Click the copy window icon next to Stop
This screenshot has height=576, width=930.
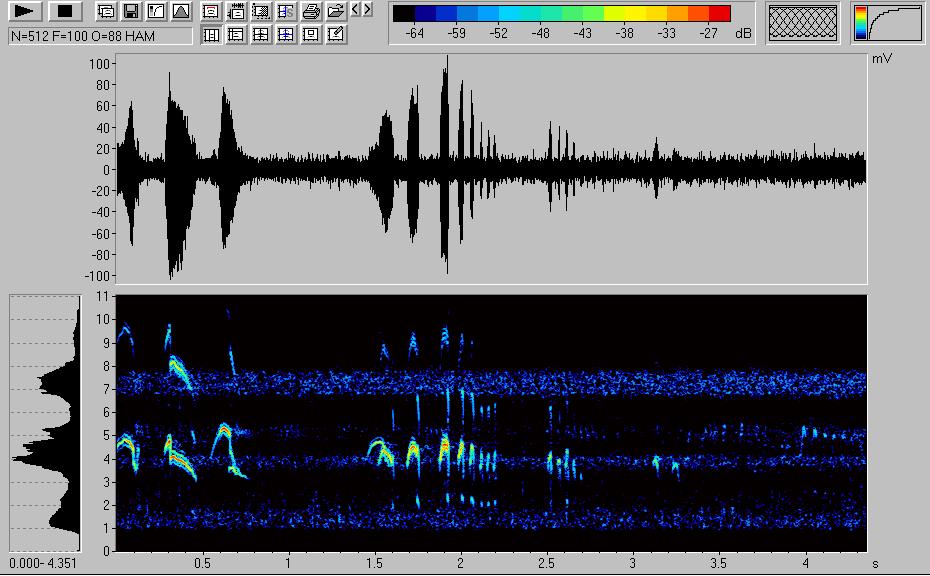(105, 12)
